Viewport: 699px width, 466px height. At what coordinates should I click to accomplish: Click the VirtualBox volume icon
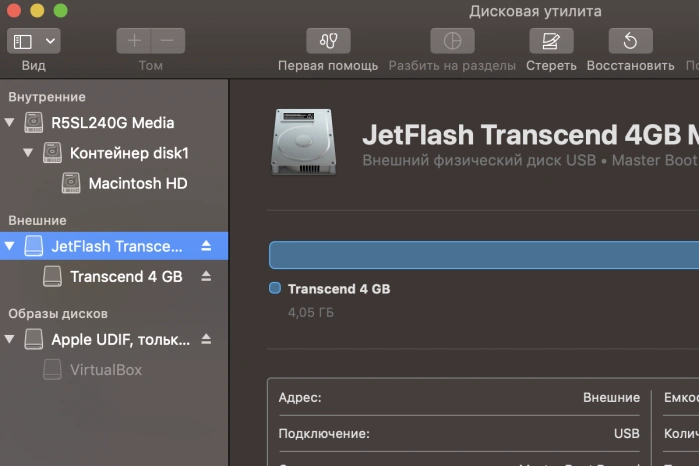[52, 370]
